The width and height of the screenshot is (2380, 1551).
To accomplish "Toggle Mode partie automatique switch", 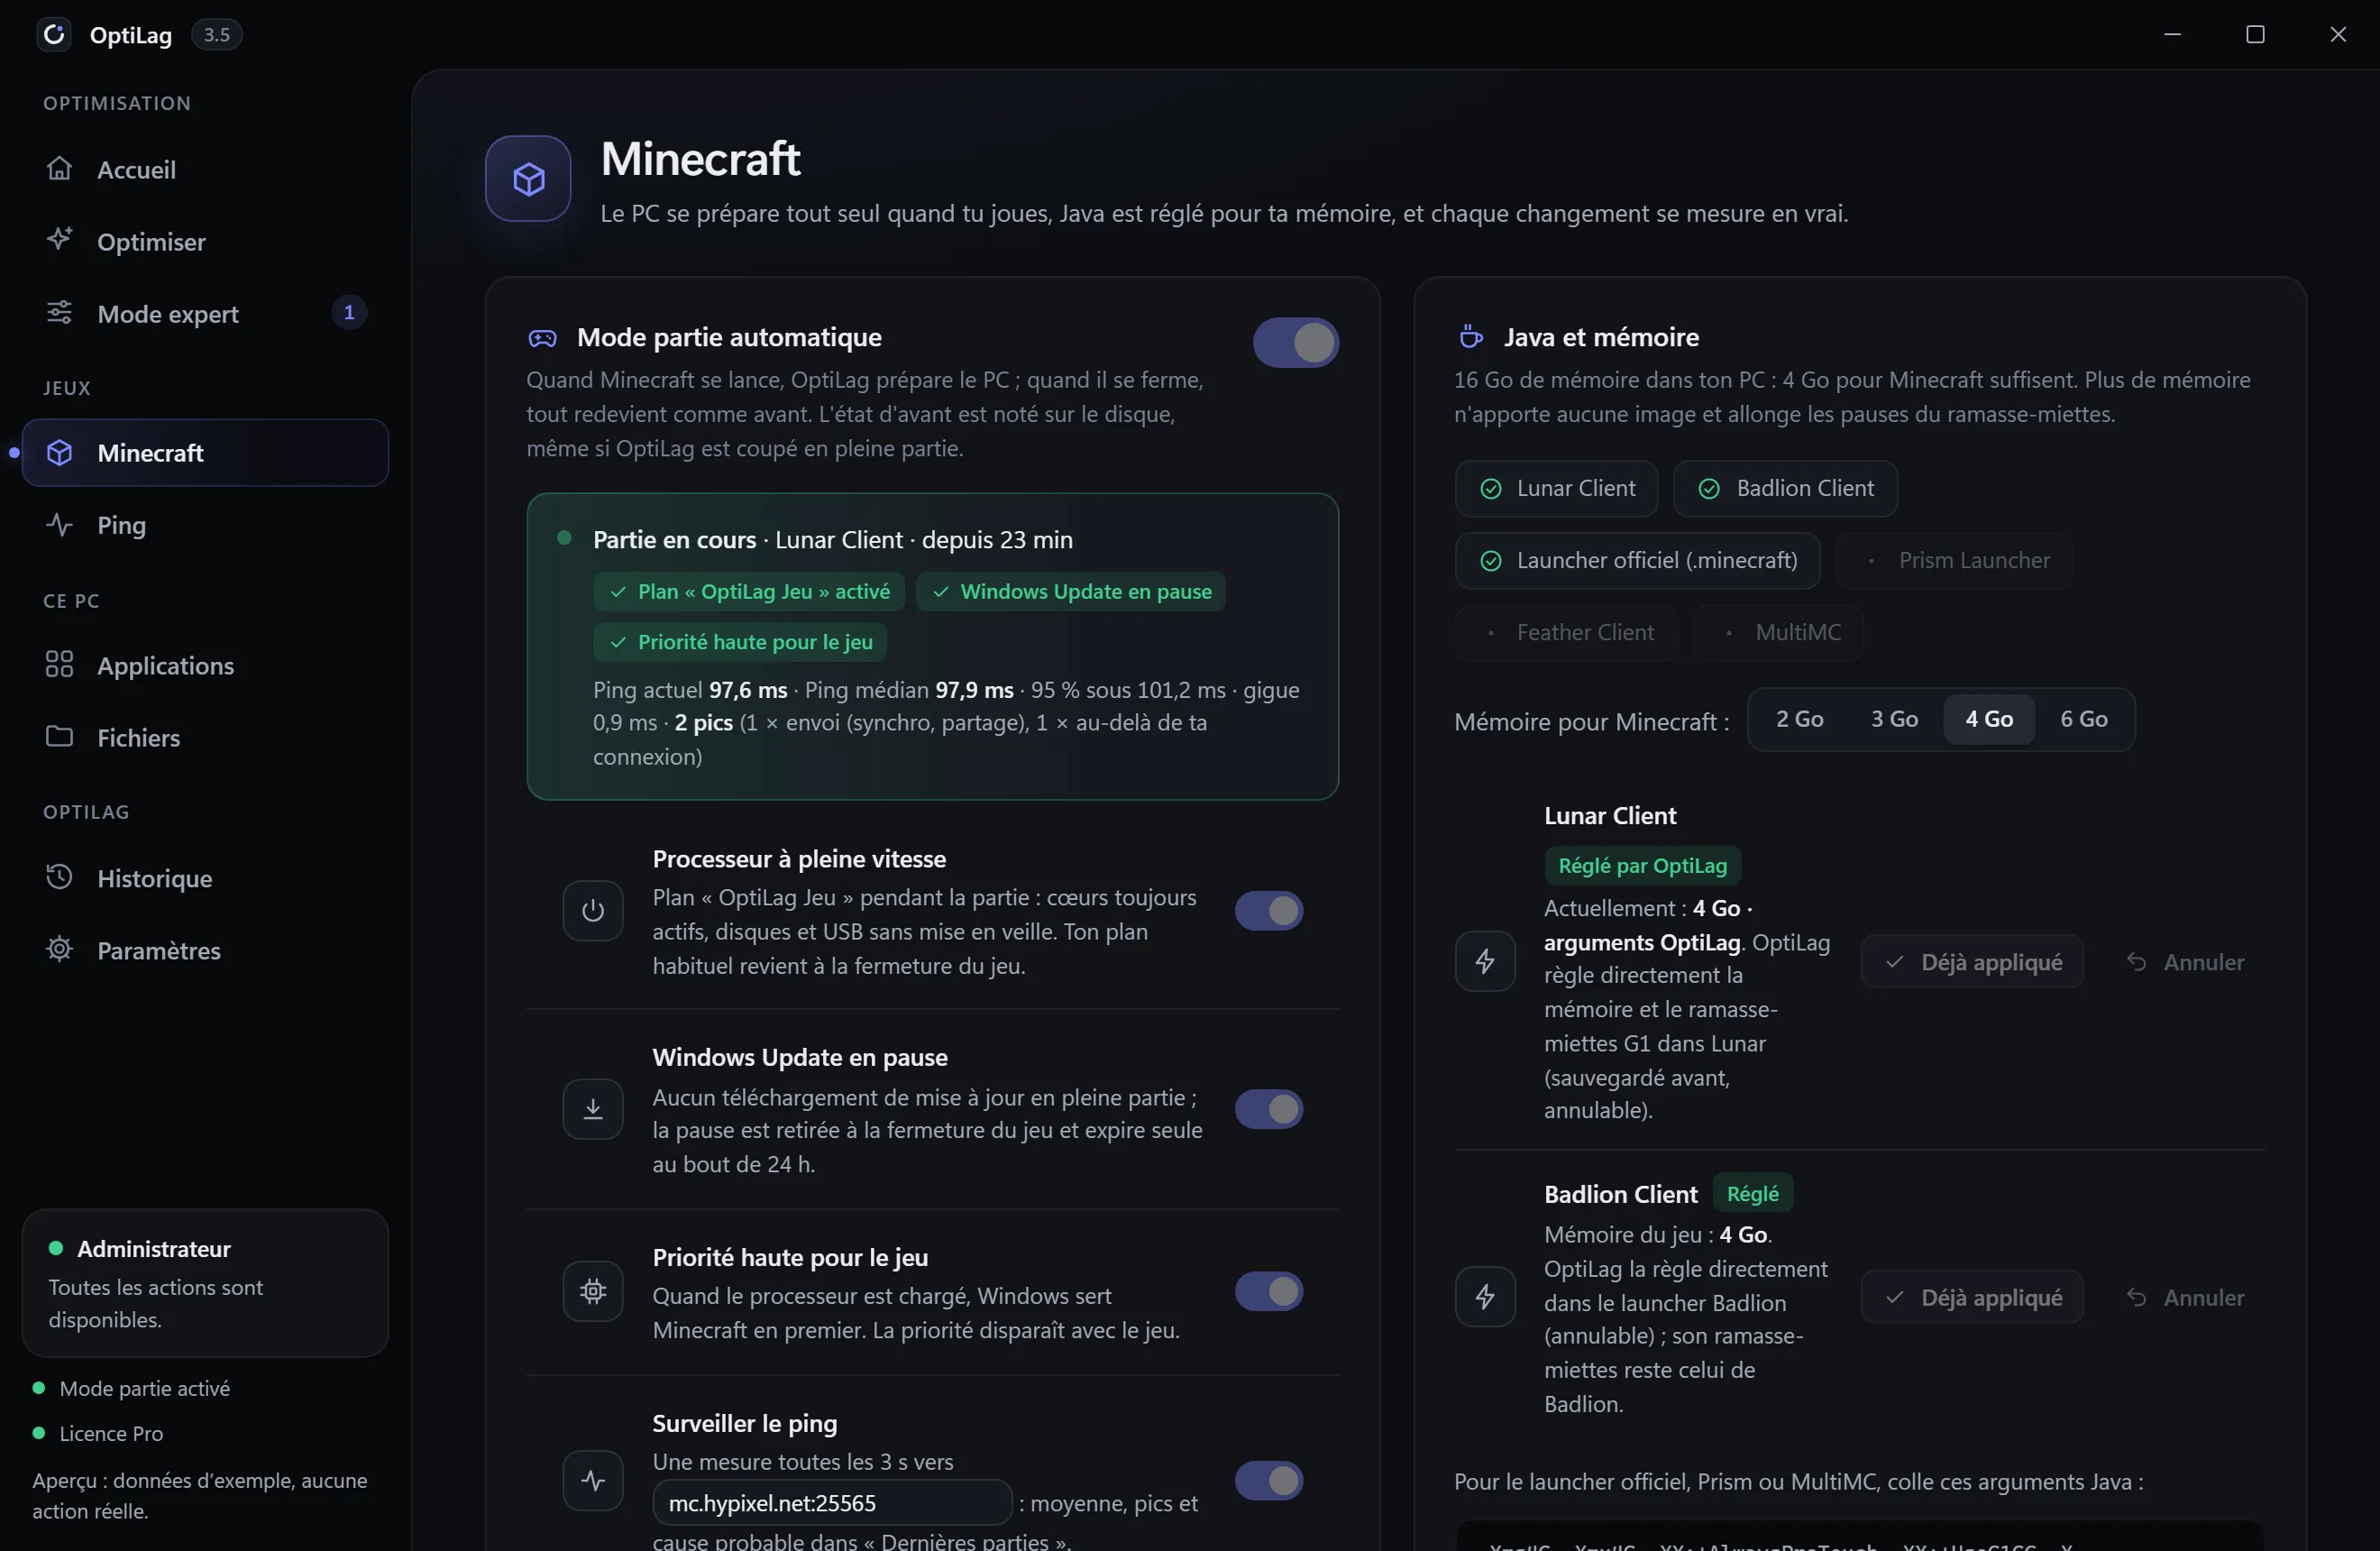I will pyautogui.click(x=1296, y=343).
